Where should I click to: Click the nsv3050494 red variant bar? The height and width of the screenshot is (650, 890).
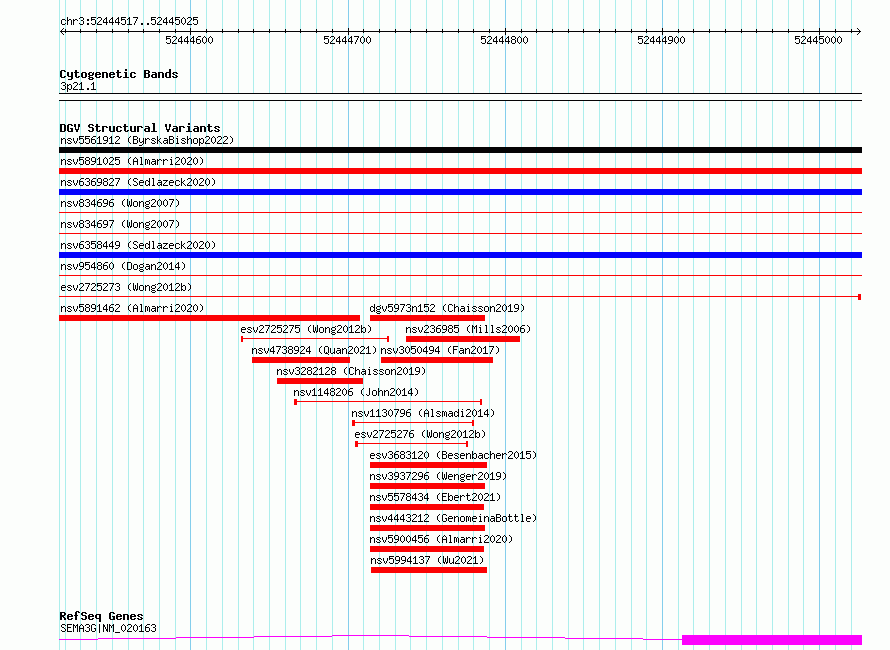click(437, 360)
